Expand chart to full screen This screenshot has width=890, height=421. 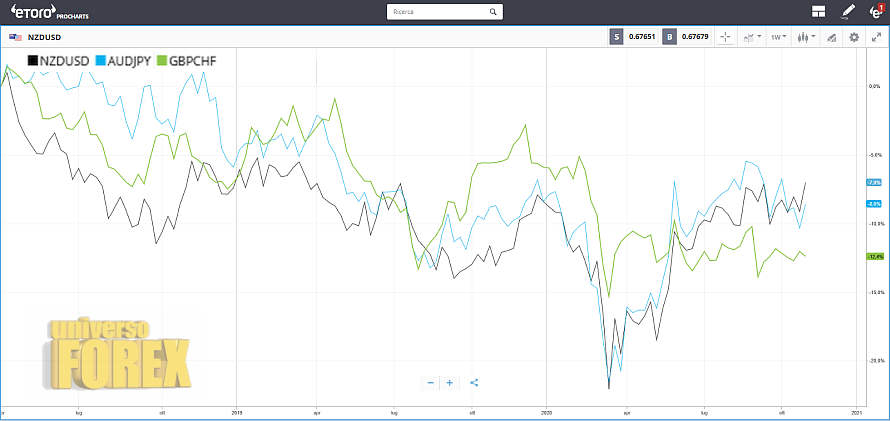tap(877, 37)
